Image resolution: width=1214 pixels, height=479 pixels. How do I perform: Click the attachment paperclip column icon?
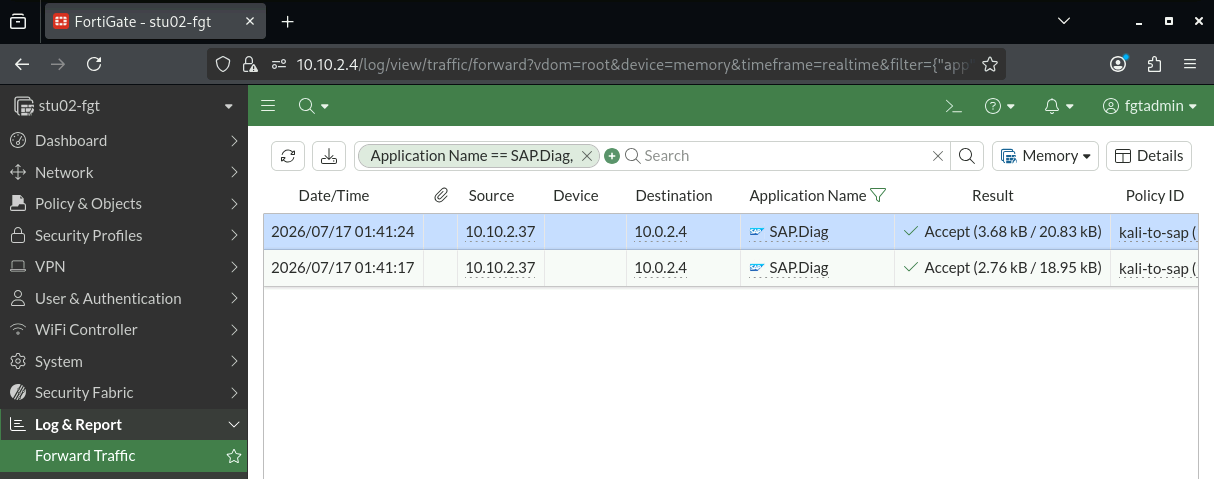[441, 196]
